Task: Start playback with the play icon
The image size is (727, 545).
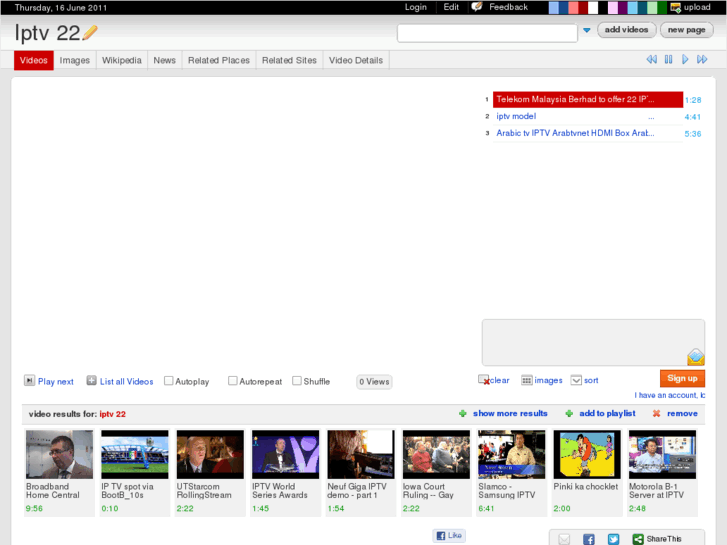Action: tap(685, 59)
